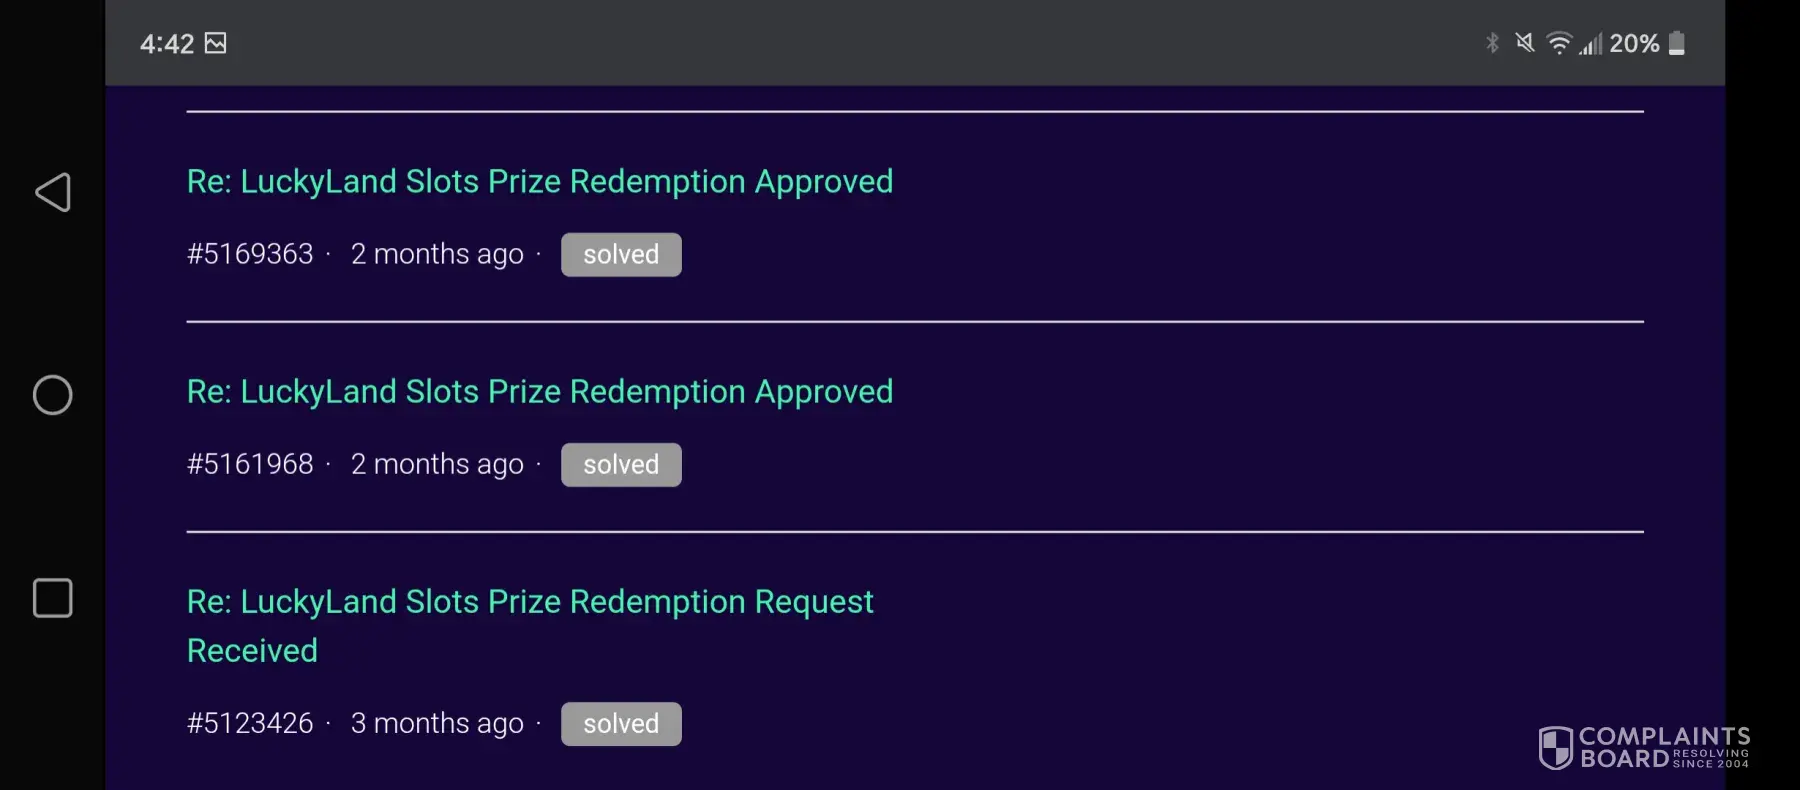Open recent apps with the square button
The height and width of the screenshot is (790, 1800).
click(53, 598)
